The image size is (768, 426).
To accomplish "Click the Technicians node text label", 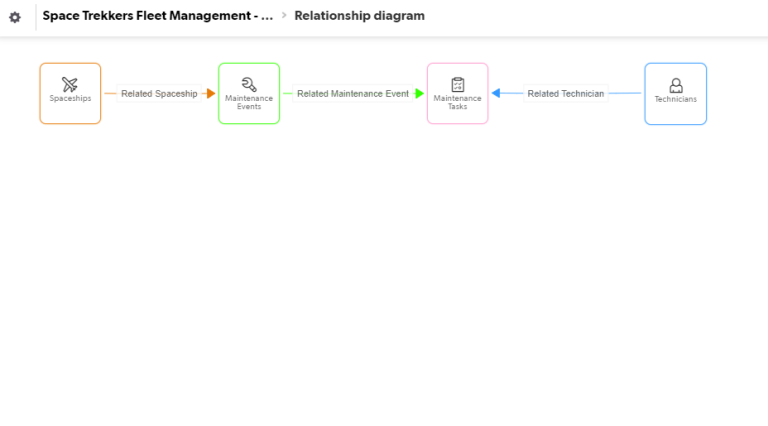I will click(x=676, y=100).
